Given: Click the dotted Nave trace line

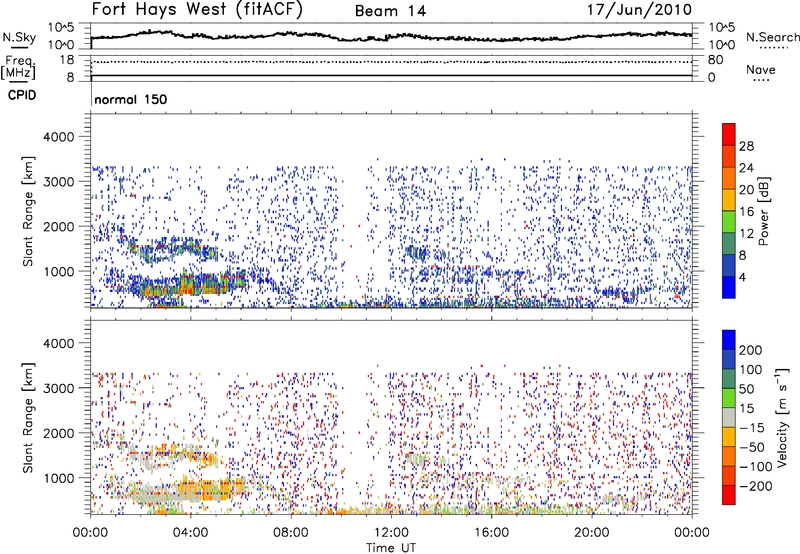Looking at the screenshot, I should click(x=391, y=62).
